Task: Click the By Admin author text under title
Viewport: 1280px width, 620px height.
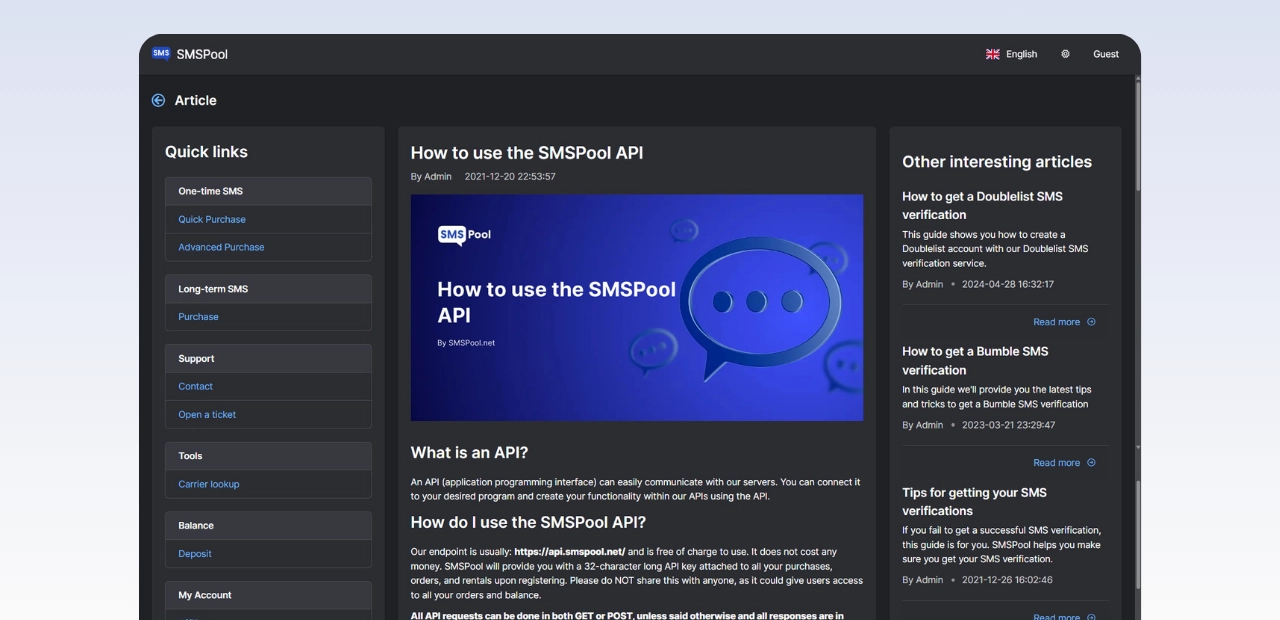Action: pos(431,176)
